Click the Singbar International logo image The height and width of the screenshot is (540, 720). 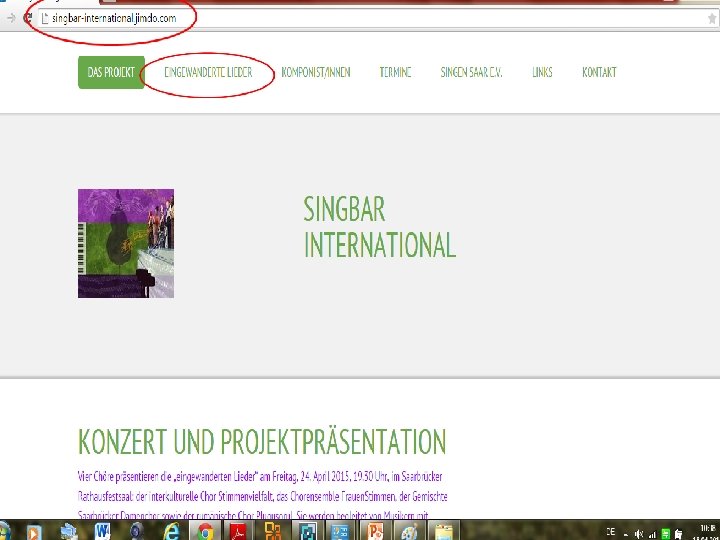(x=126, y=243)
